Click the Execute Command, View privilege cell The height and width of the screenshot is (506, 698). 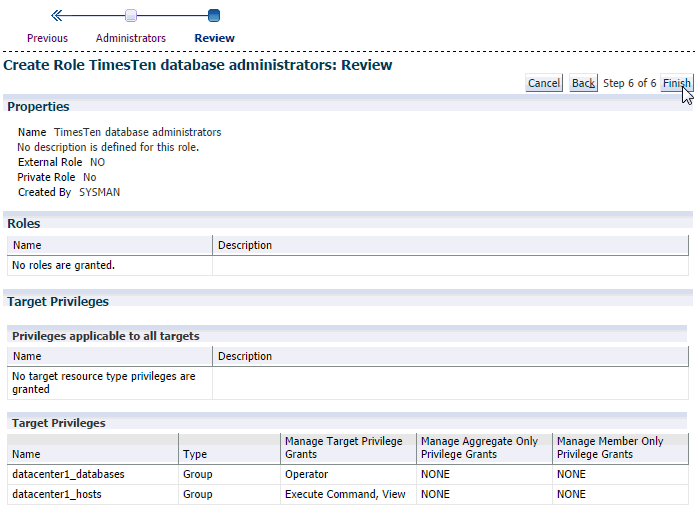pyautogui.click(x=331, y=494)
